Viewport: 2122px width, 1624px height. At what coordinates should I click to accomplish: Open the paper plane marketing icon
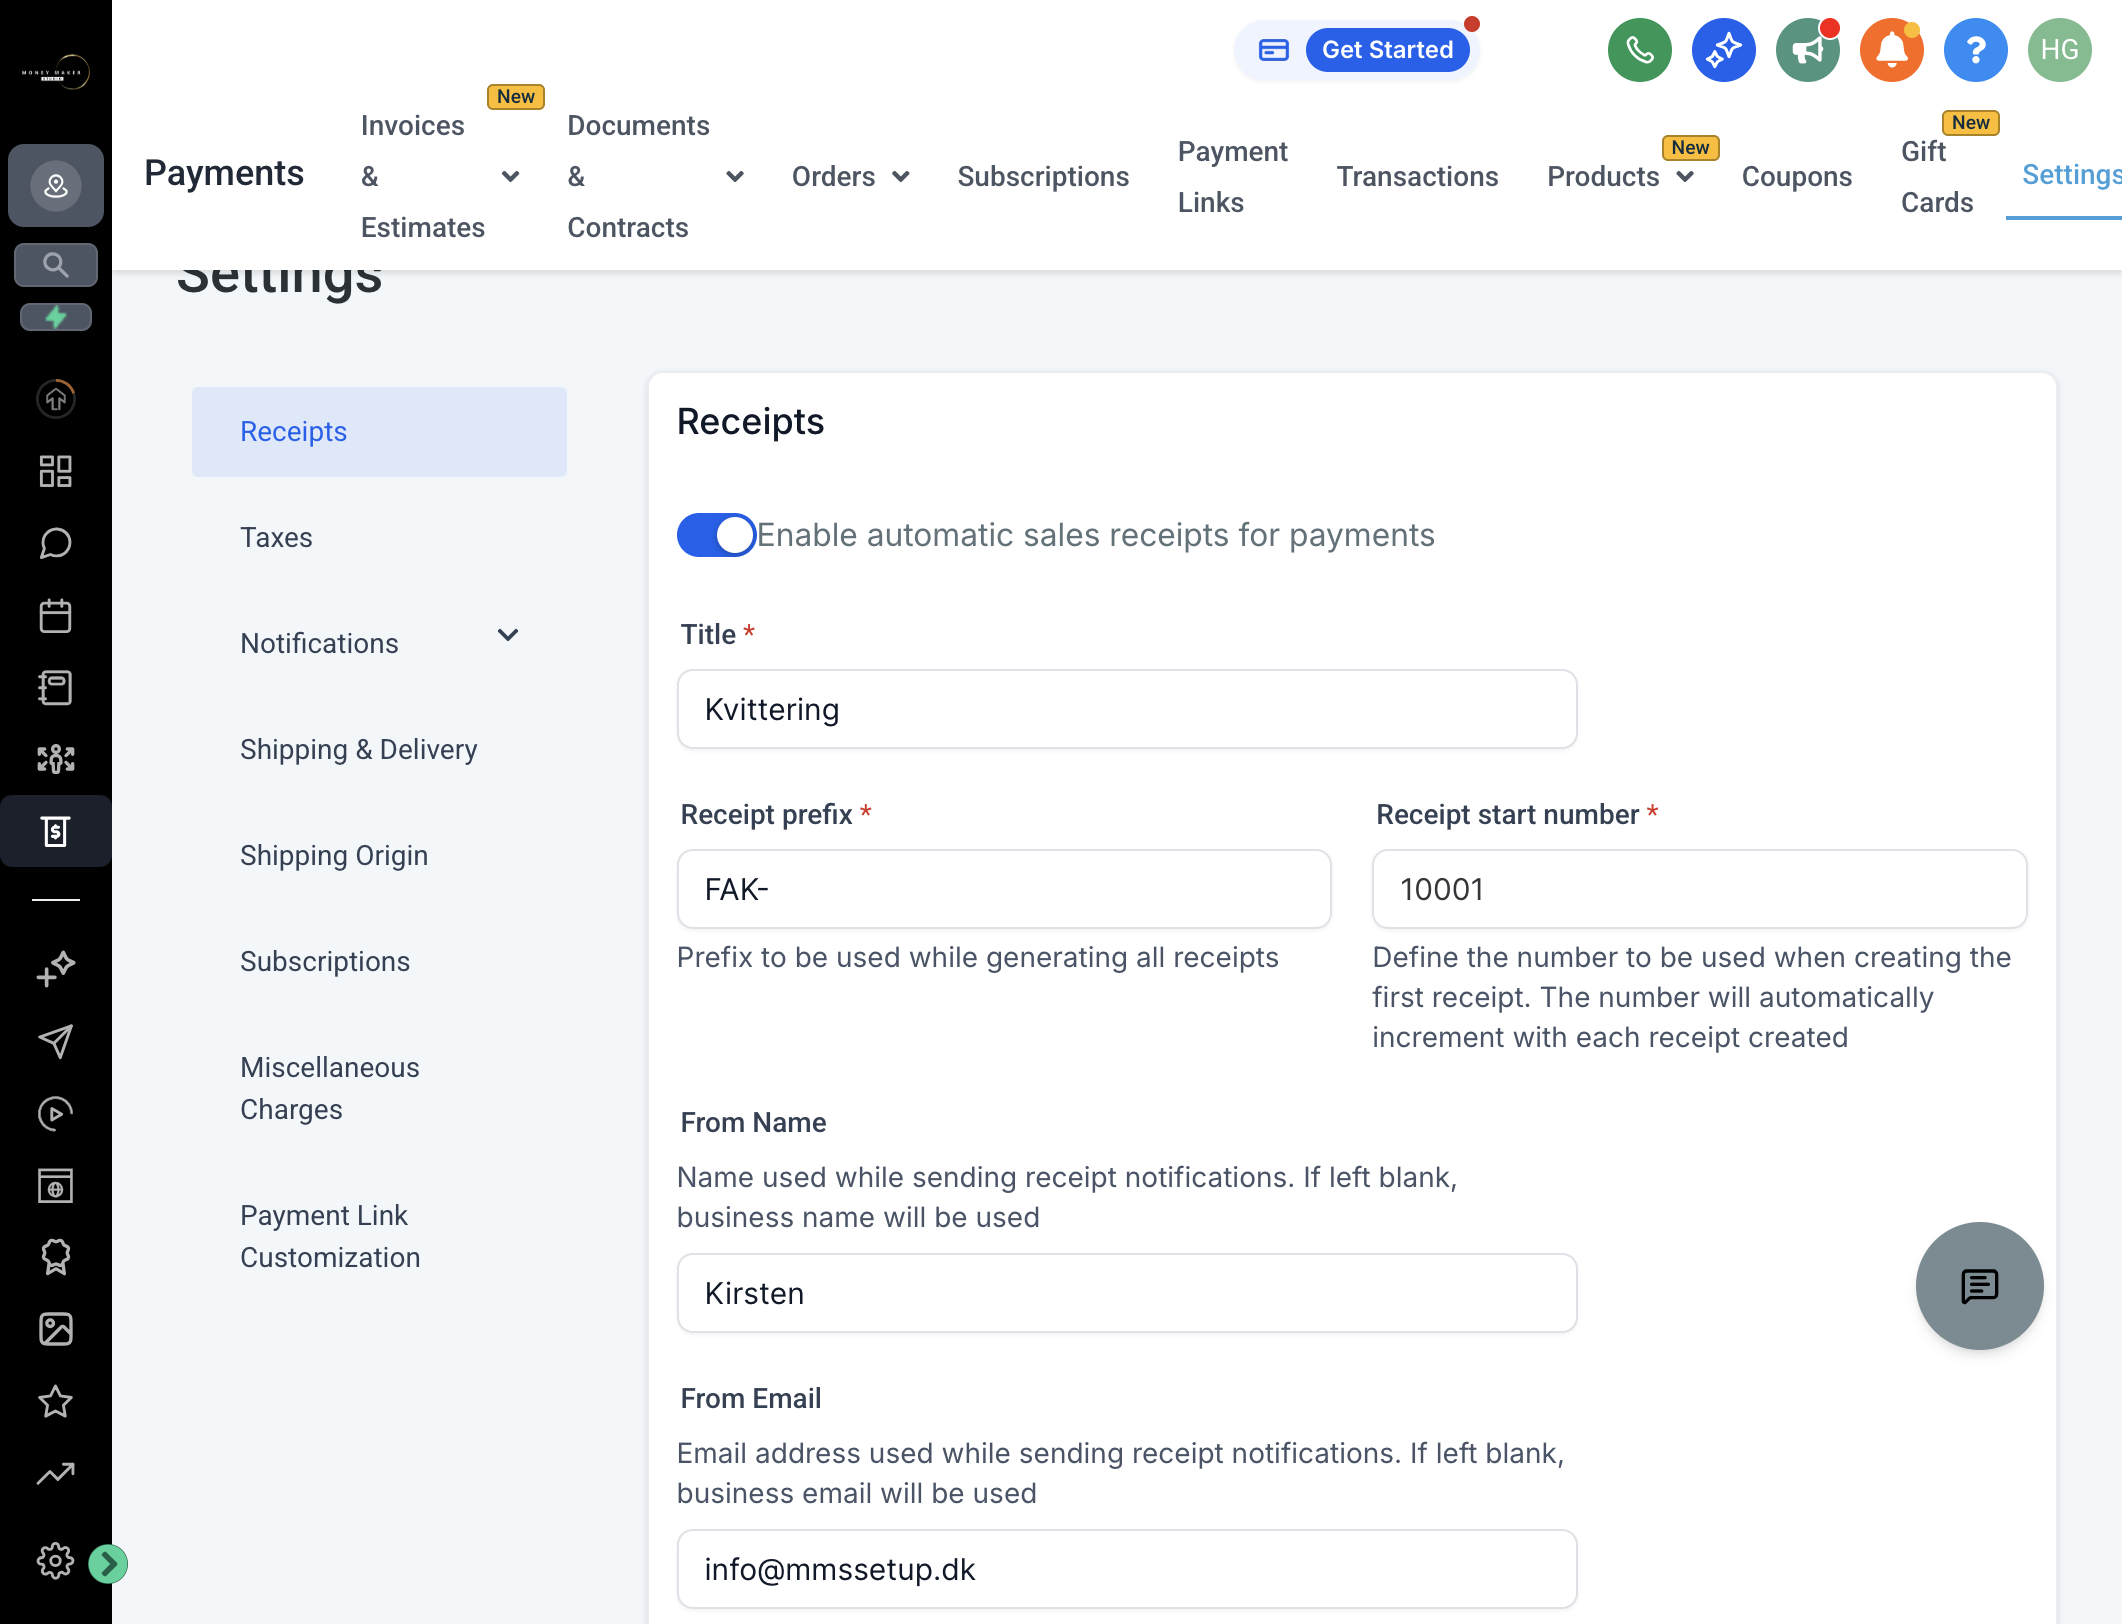pyautogui.click(x=56, y=1041)
